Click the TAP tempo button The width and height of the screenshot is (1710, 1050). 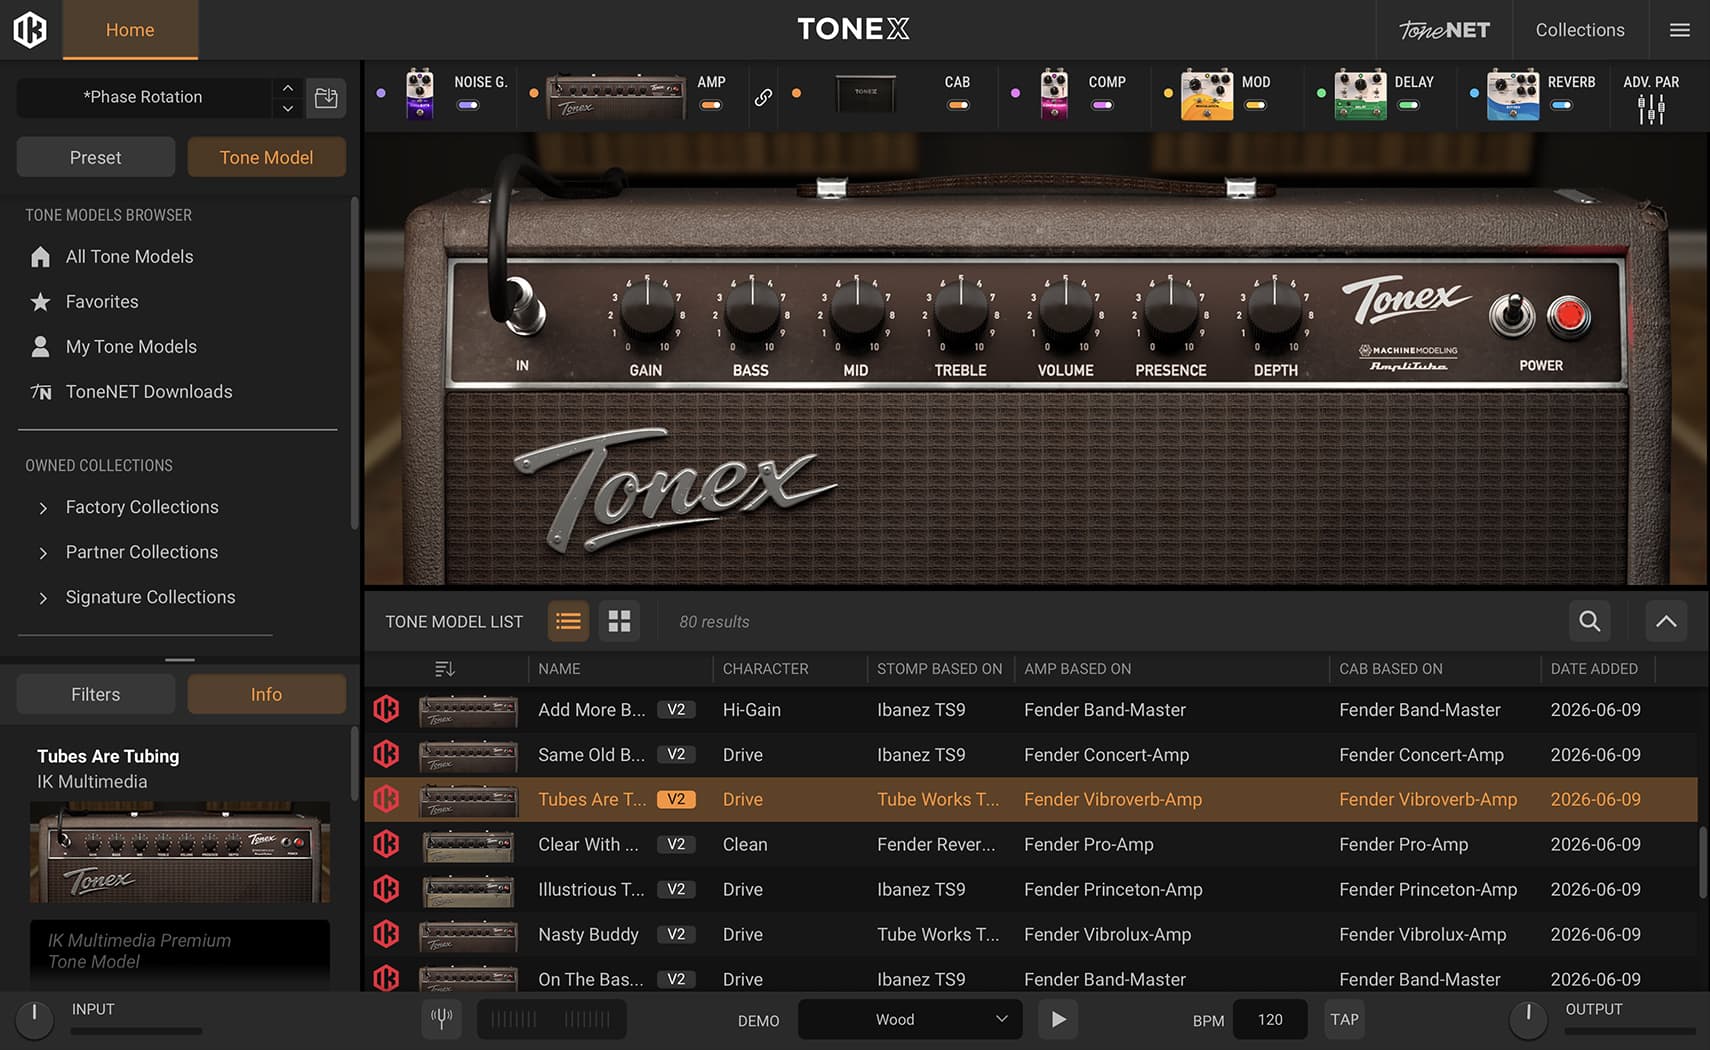[1344, 1019]
